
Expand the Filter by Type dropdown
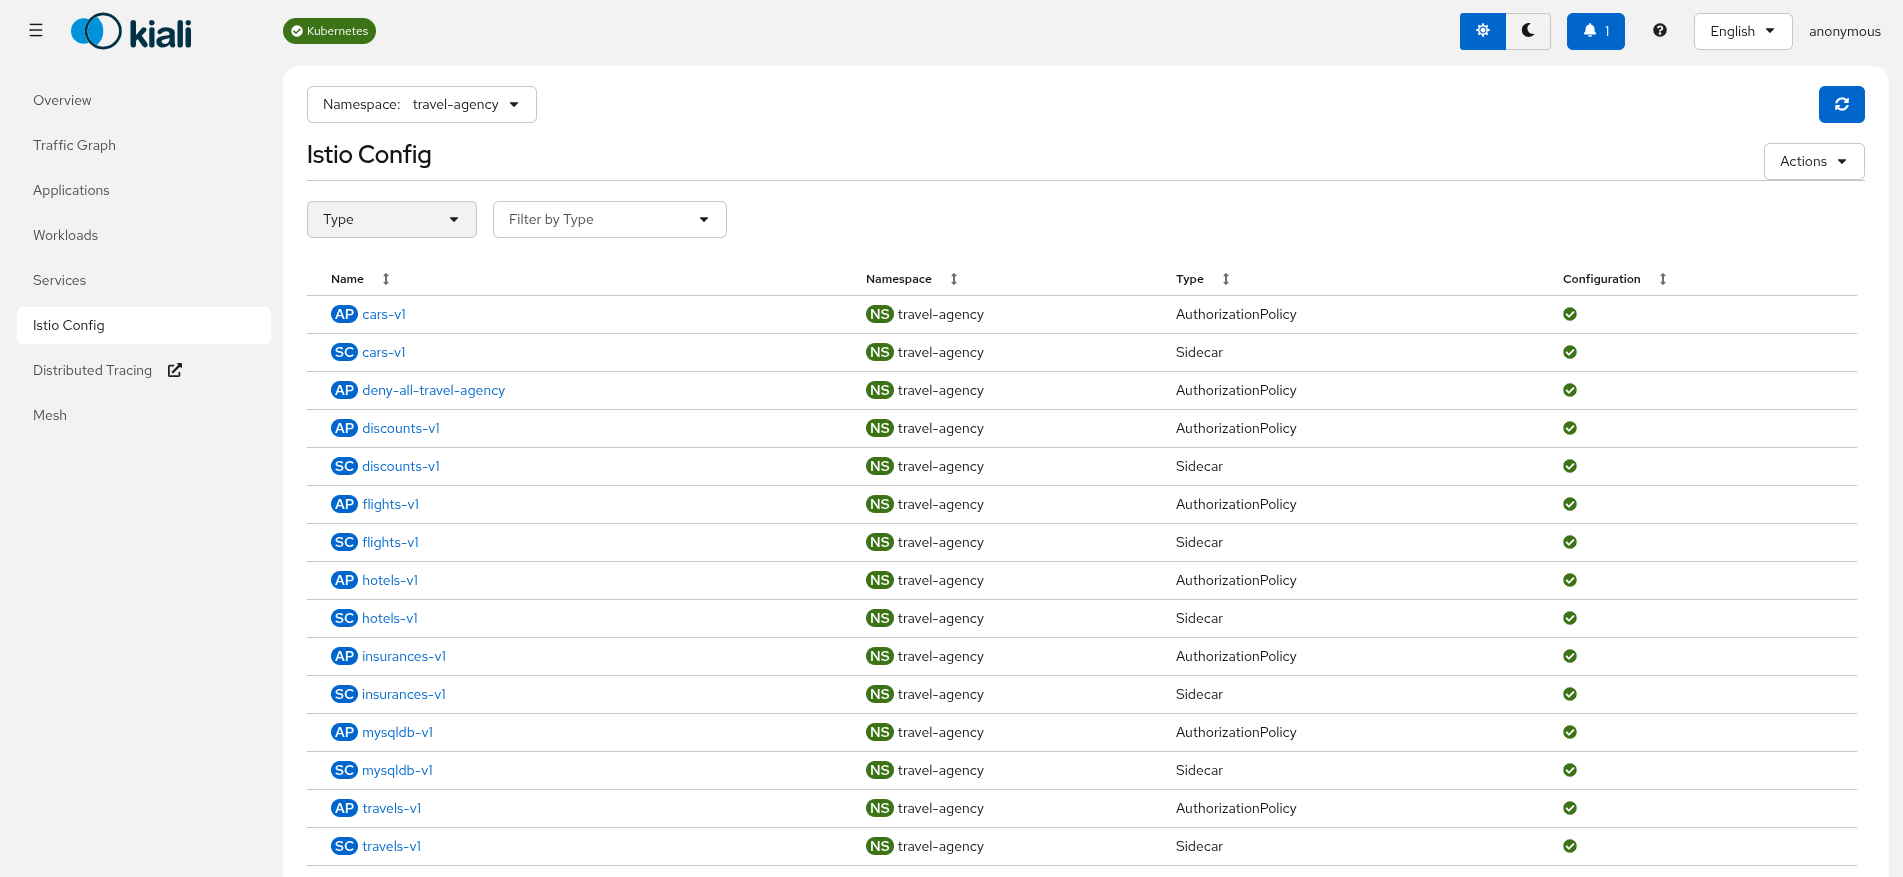(x=609, y=220)
